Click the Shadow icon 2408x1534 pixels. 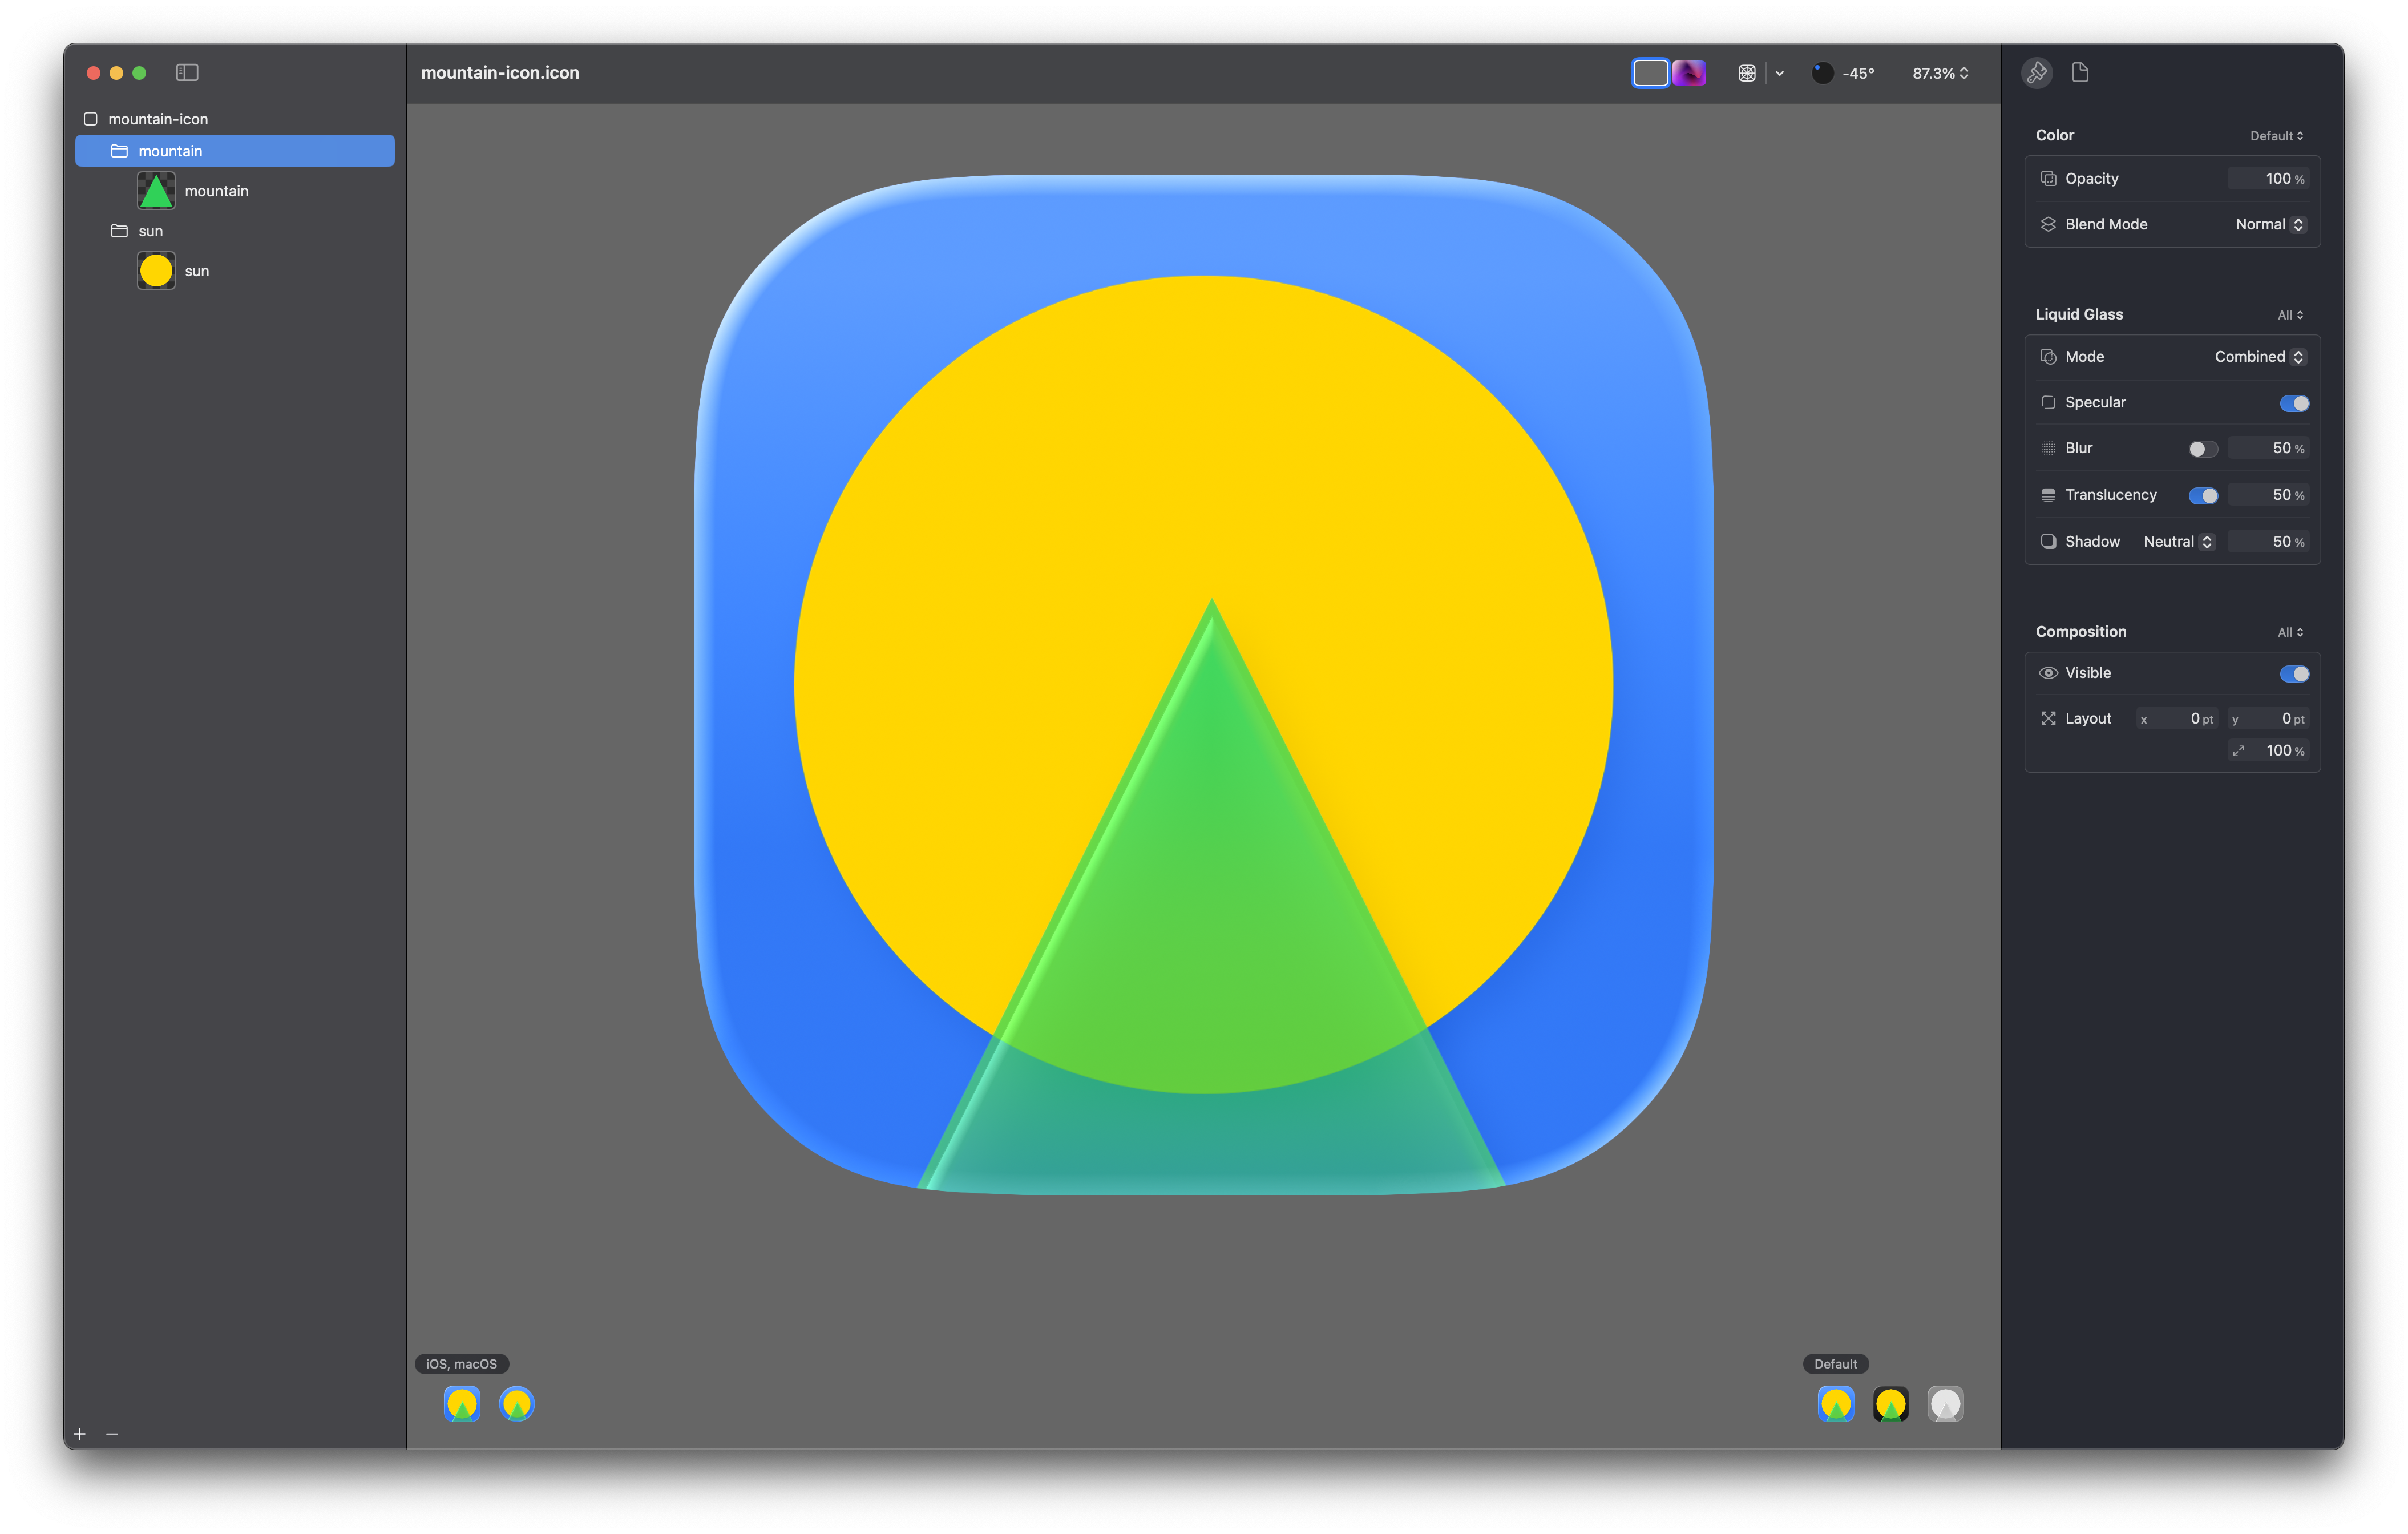click(2048, 541)
